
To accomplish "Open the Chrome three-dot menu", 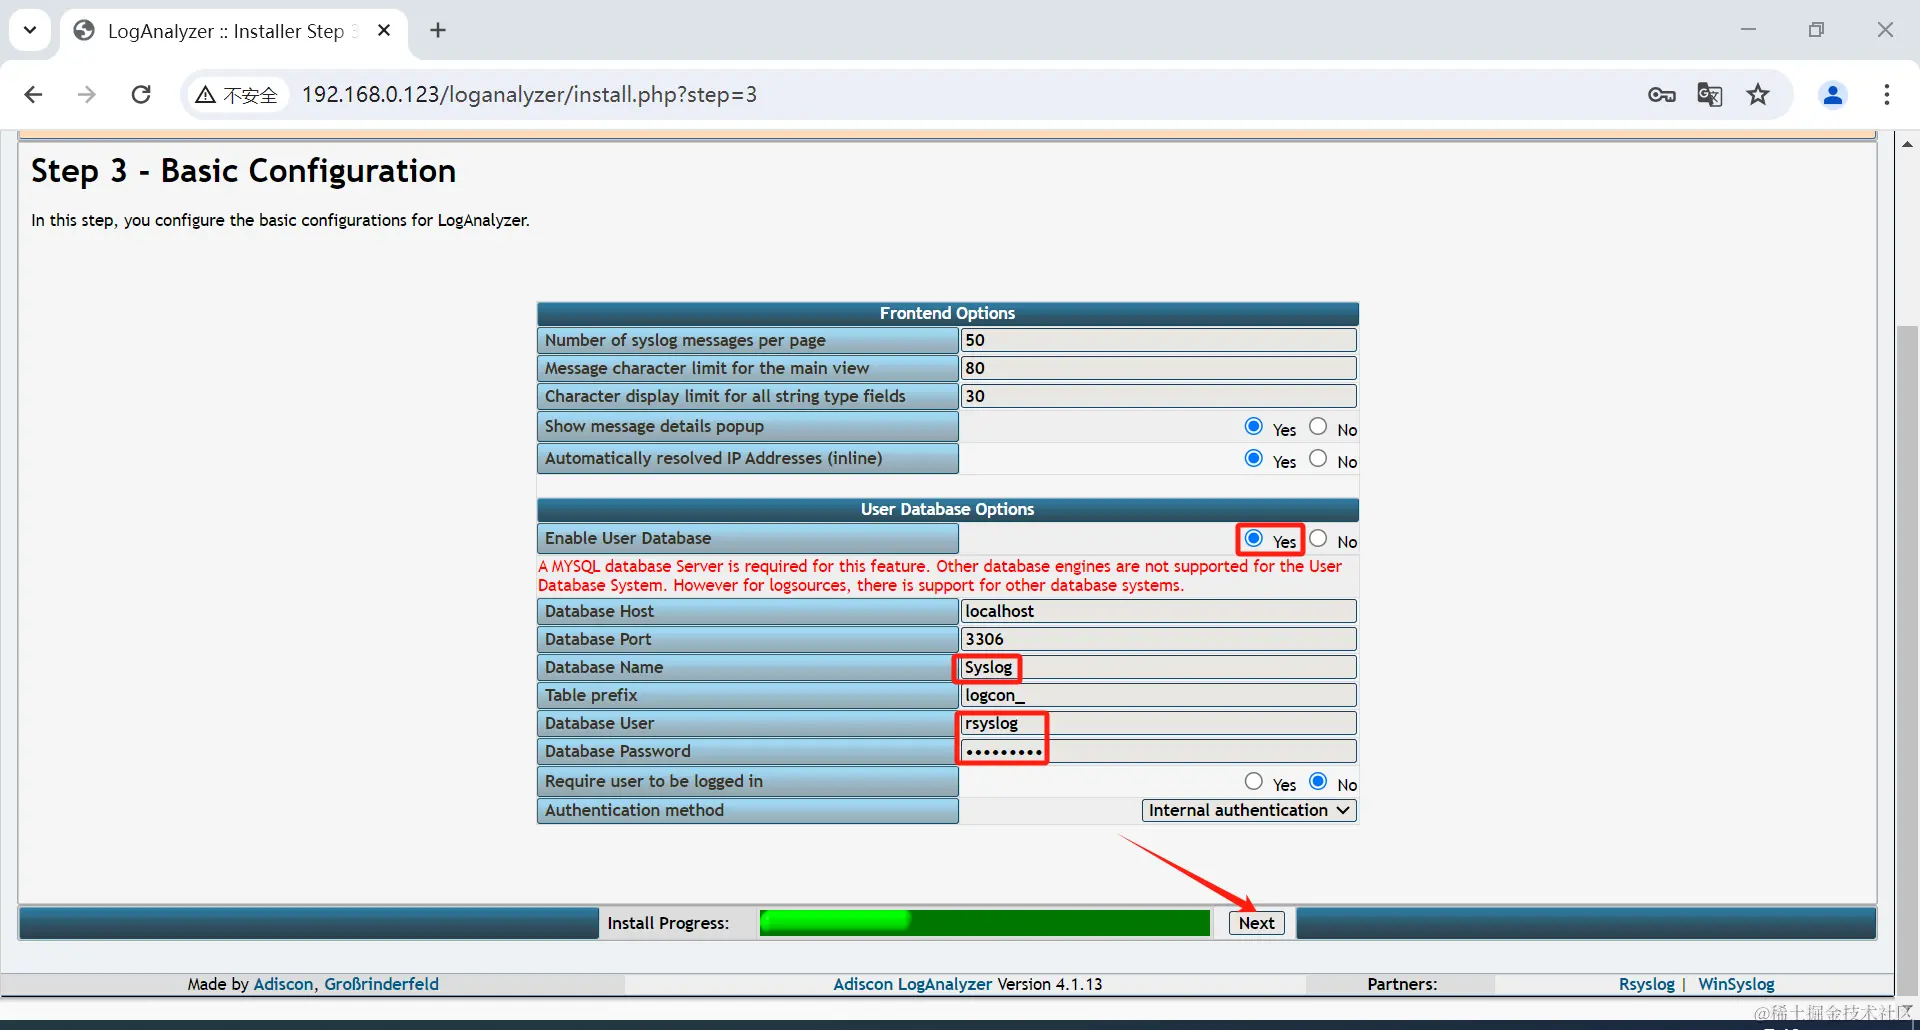I will [x=1887, y=95].
